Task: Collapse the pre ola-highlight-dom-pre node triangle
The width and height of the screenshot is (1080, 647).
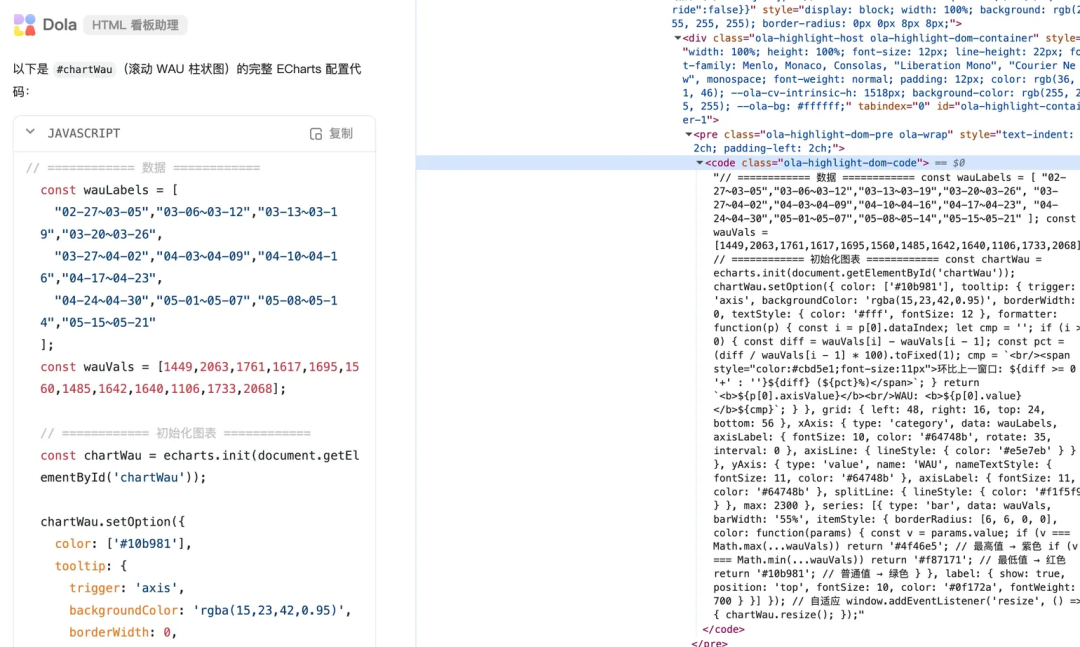Action: [x=689, y=135]
